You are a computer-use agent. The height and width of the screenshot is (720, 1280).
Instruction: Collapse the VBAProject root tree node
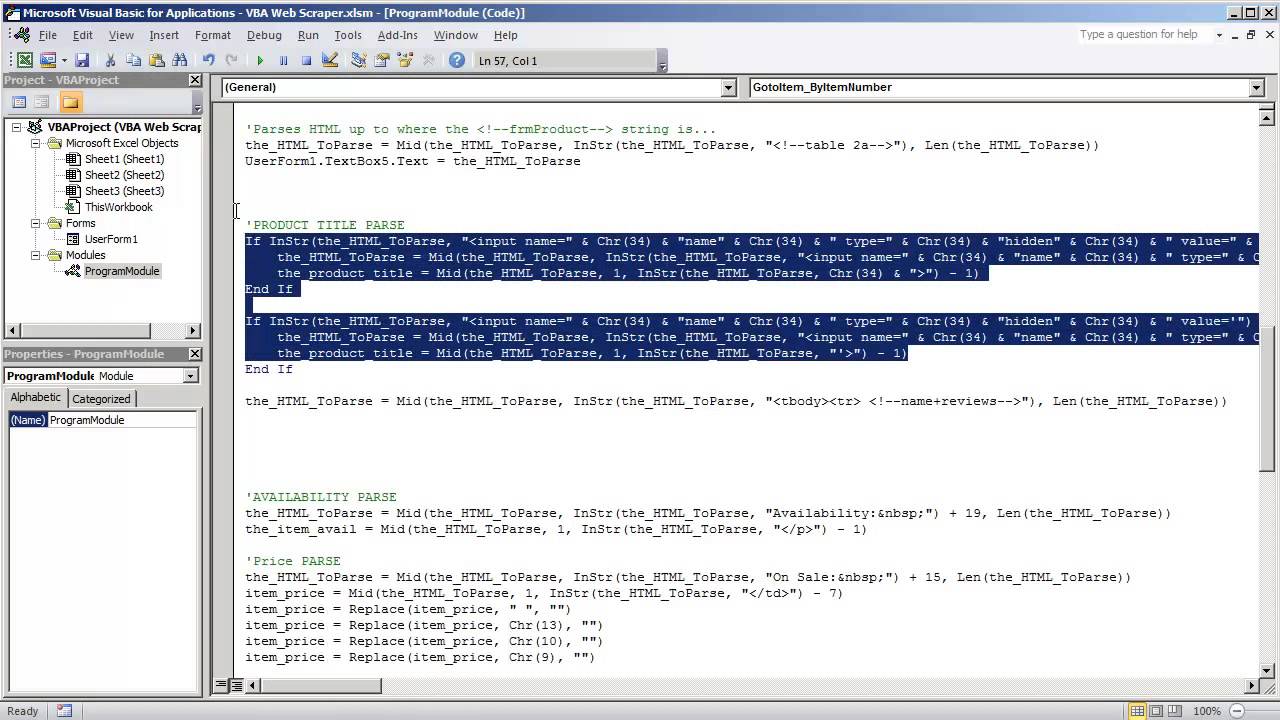16,127
